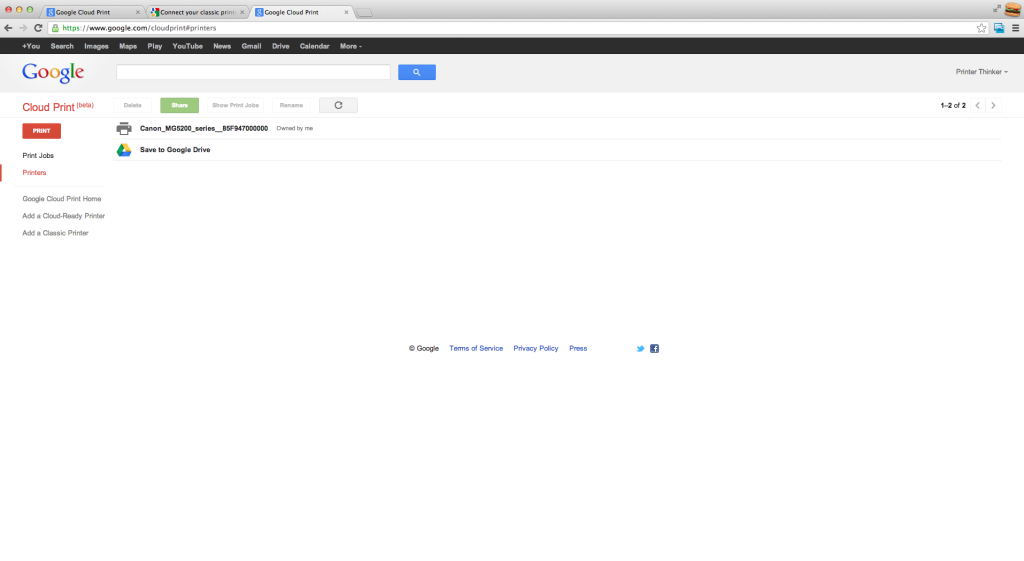Viewport: 1024px width, 561px height.
Task: Click the browser forward arrow
Action: coord(23,28)
